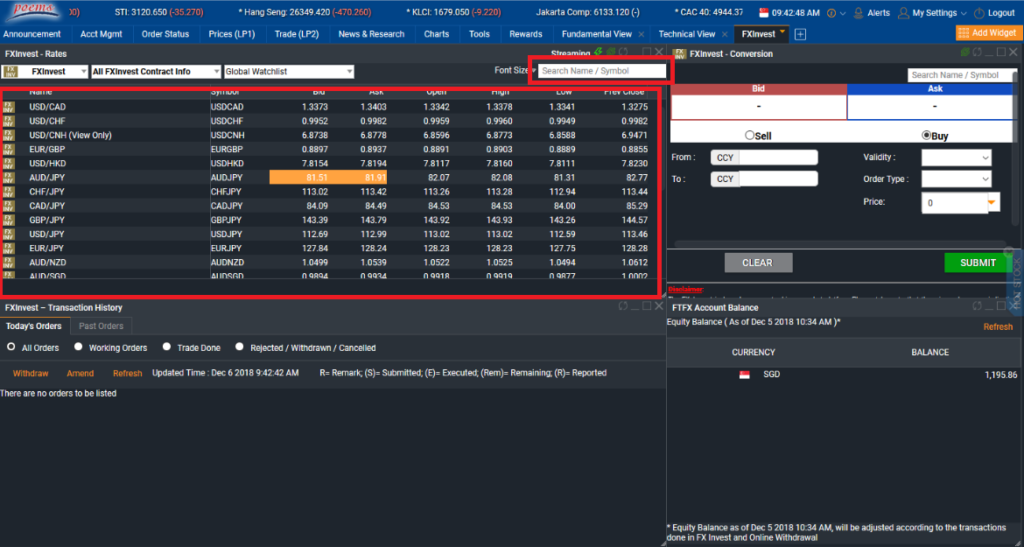This screenshot has width=1024, height=547.
Task: Click the Alerts bell icon
Action: click(860, 13)
